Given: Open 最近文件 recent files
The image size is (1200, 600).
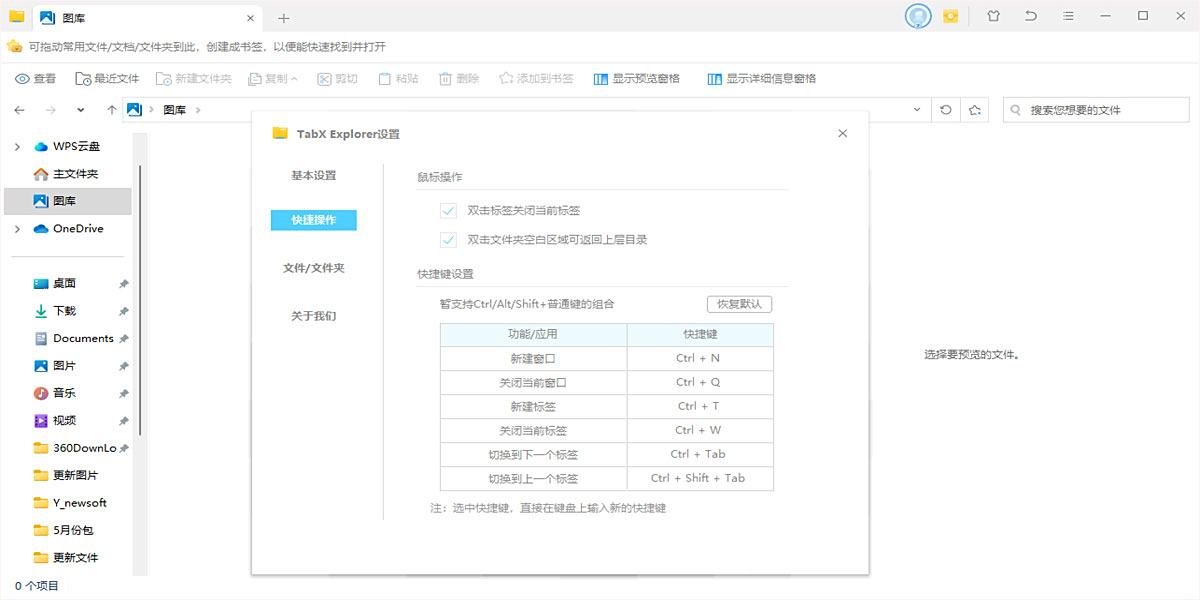Looking at the screenshot, I should click(x=107, y=79).
